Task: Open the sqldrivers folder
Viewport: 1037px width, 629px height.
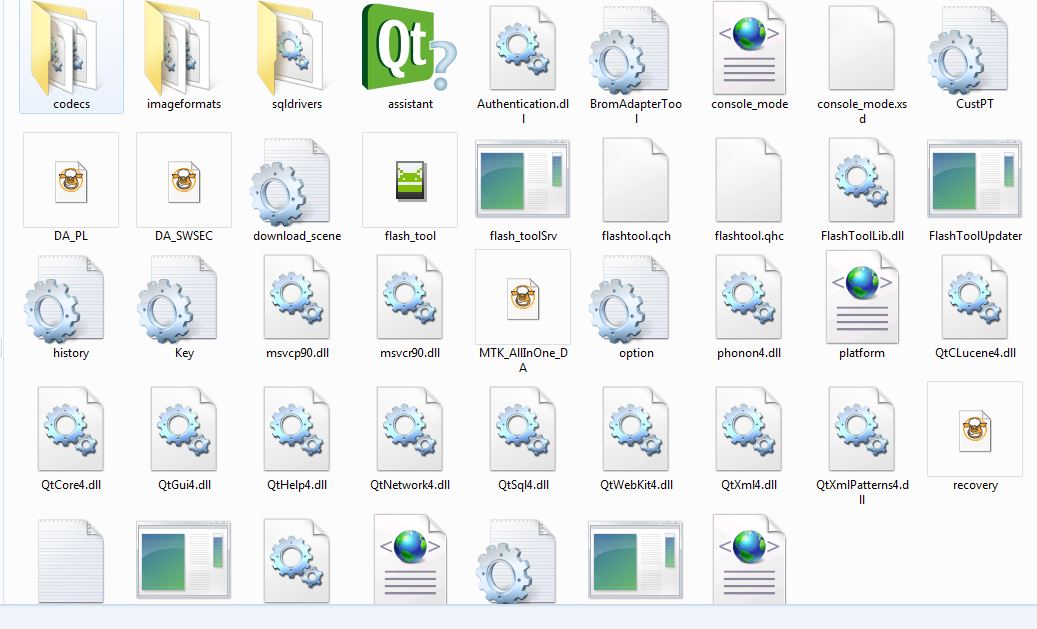Action: [x=297, y=56]
